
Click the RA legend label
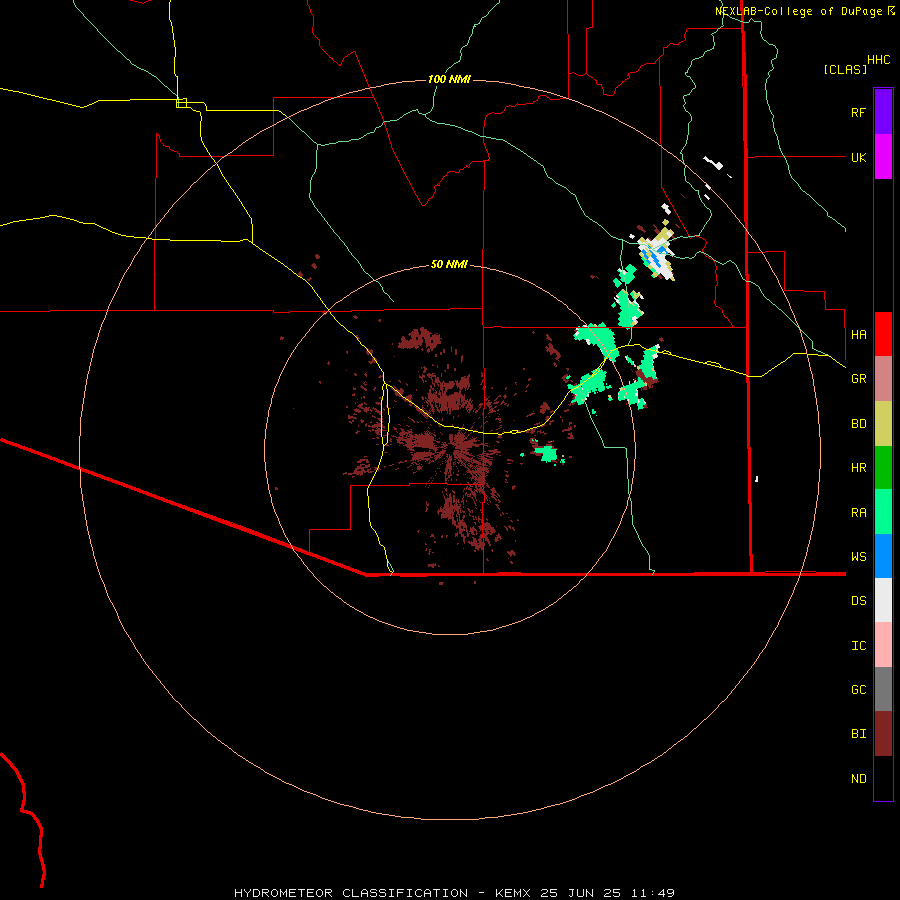point(858,513)
